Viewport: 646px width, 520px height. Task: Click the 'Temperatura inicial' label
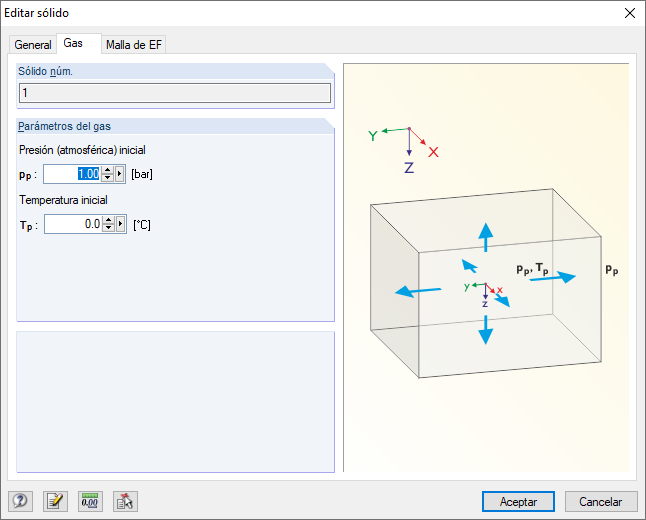(x=63, y=200)
